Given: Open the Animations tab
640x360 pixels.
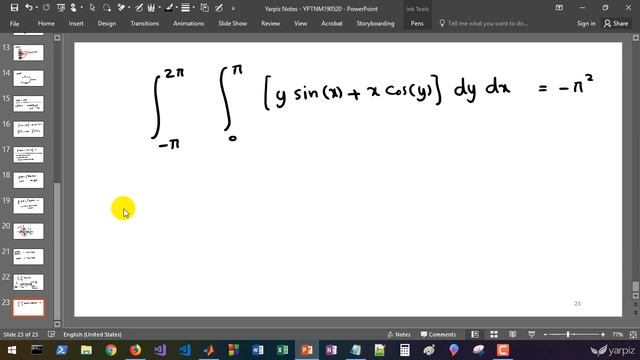Looking at the screenshot, I should 188,23.
